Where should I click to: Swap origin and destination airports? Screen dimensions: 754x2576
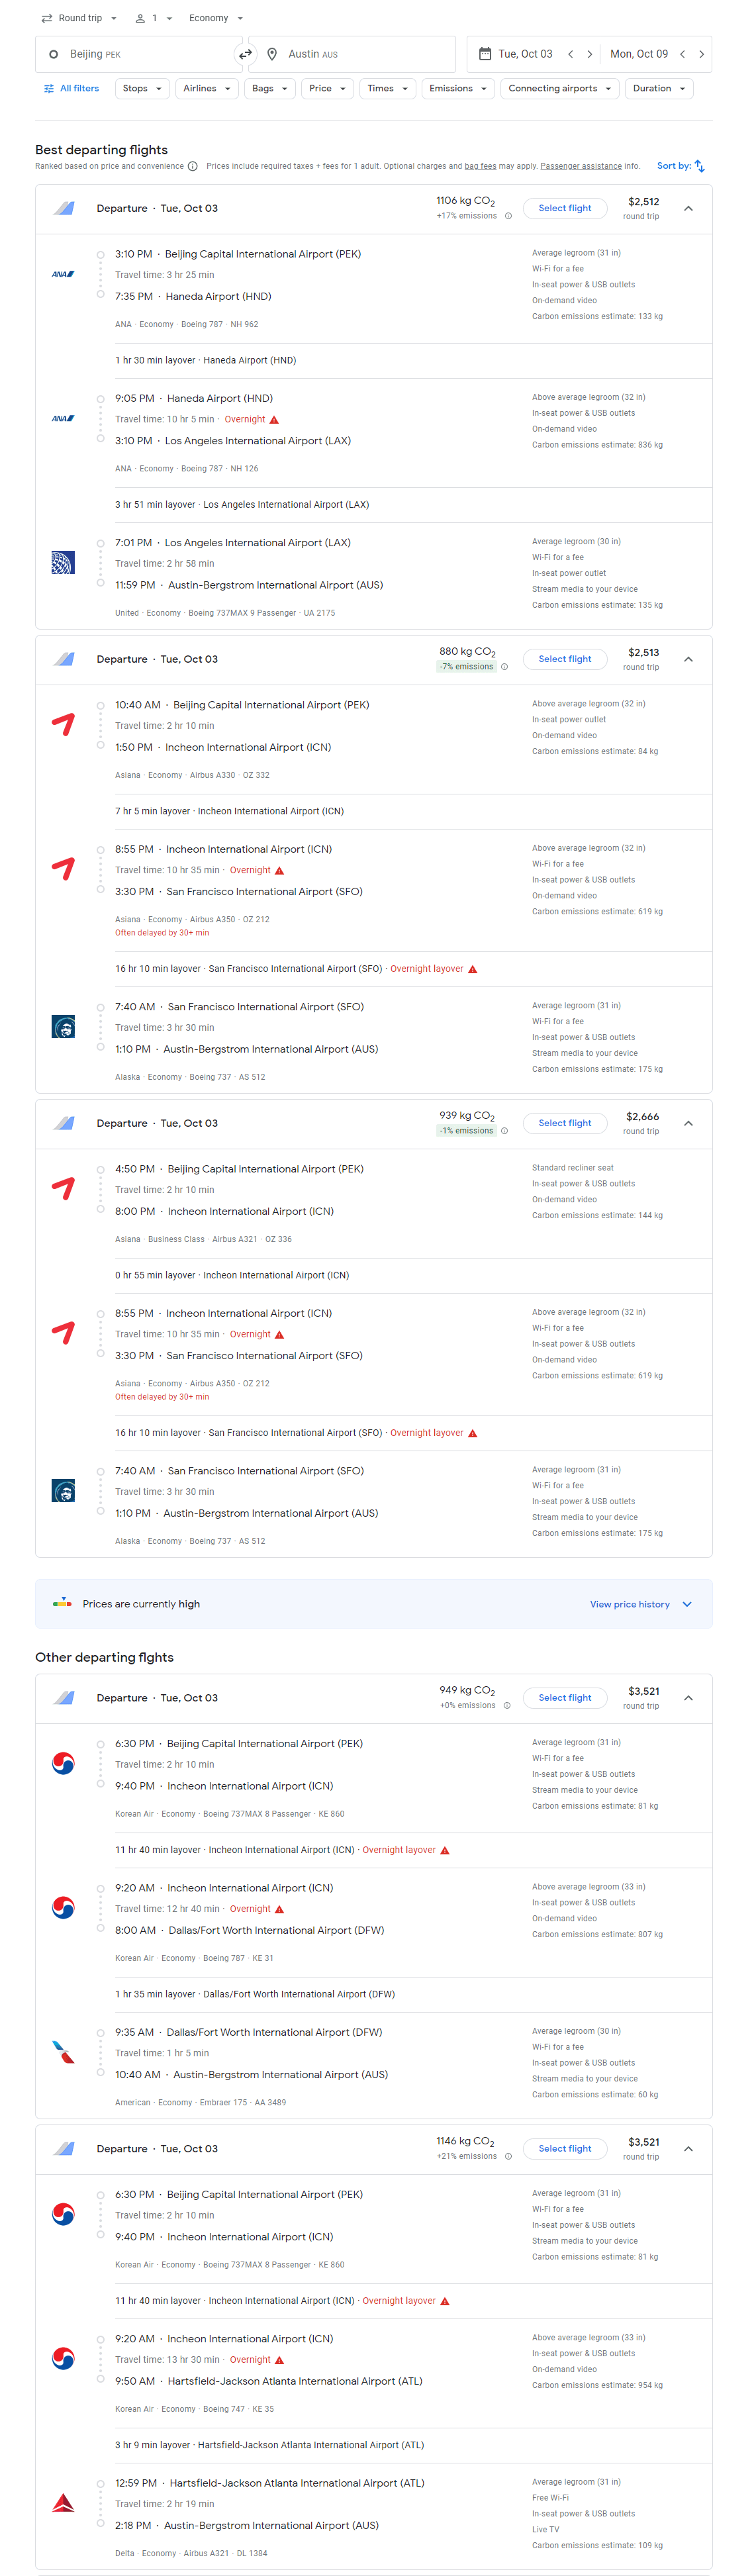[x=245, y=54]
